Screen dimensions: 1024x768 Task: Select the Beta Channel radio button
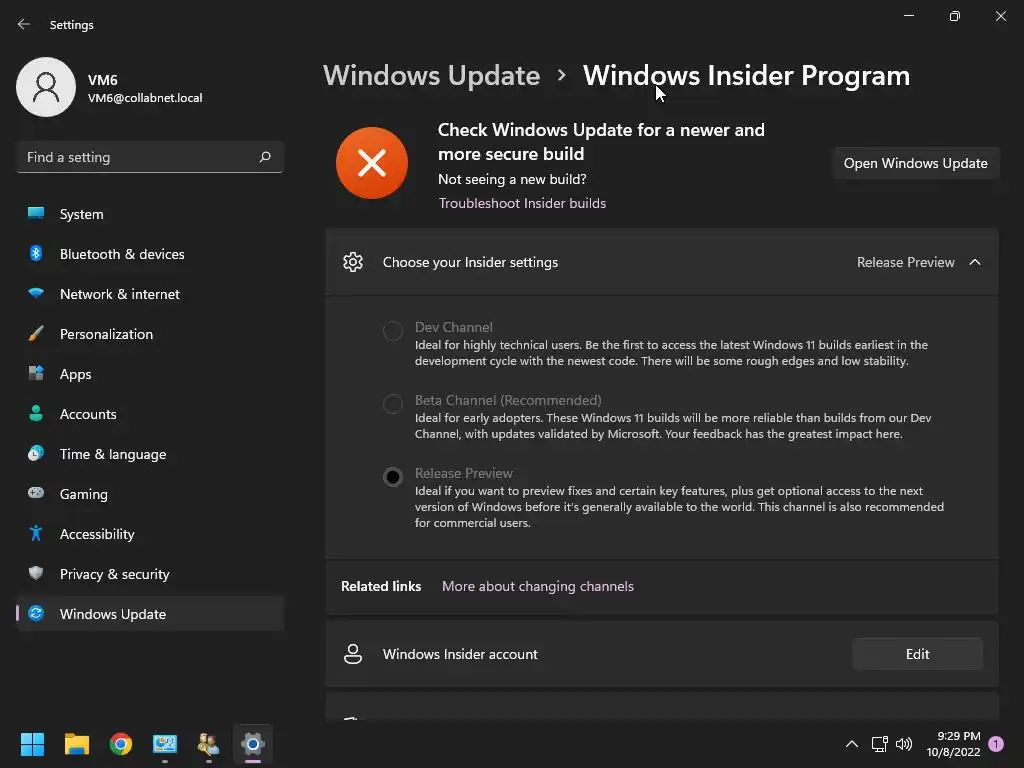point(392,404)
